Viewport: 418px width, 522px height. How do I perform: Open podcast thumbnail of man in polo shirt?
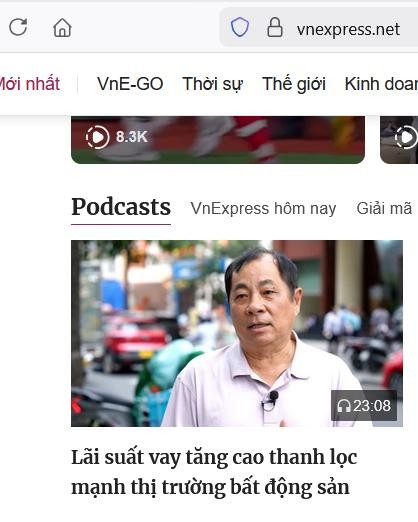point(237,333)
